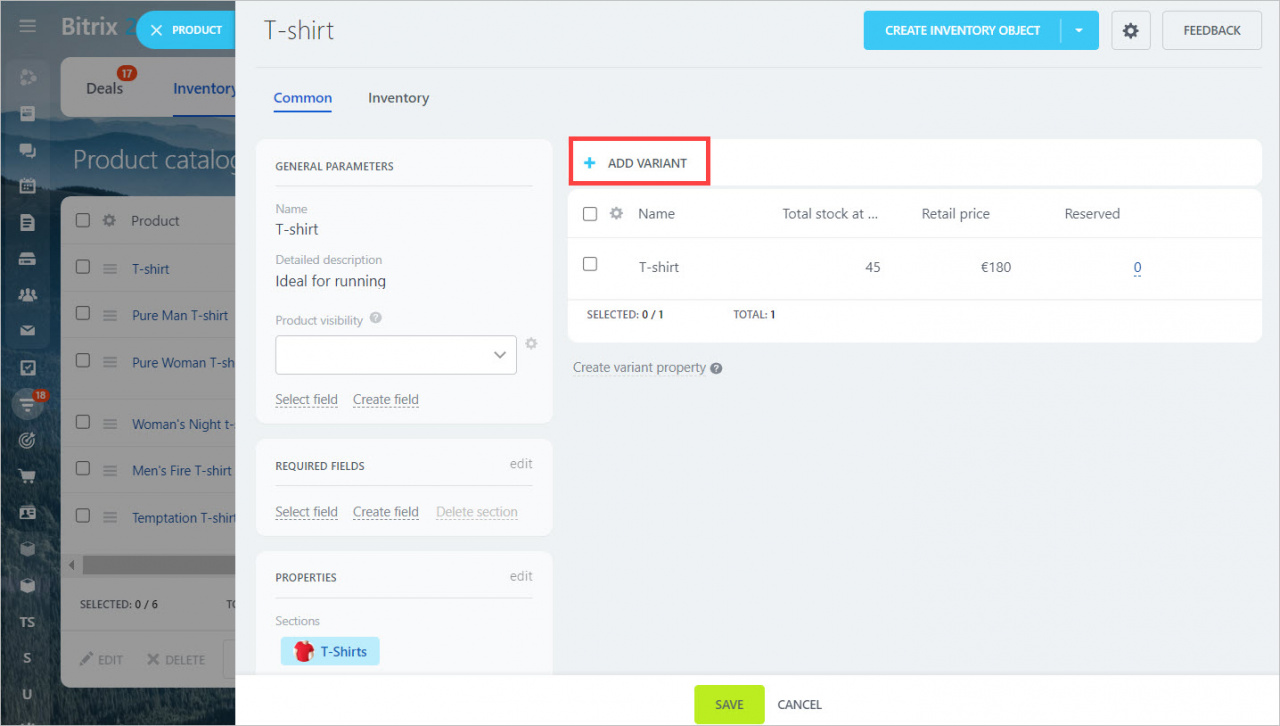Open product catalog grid settings gear
The height and width of the screenshot is (726, 1280).
110,221
